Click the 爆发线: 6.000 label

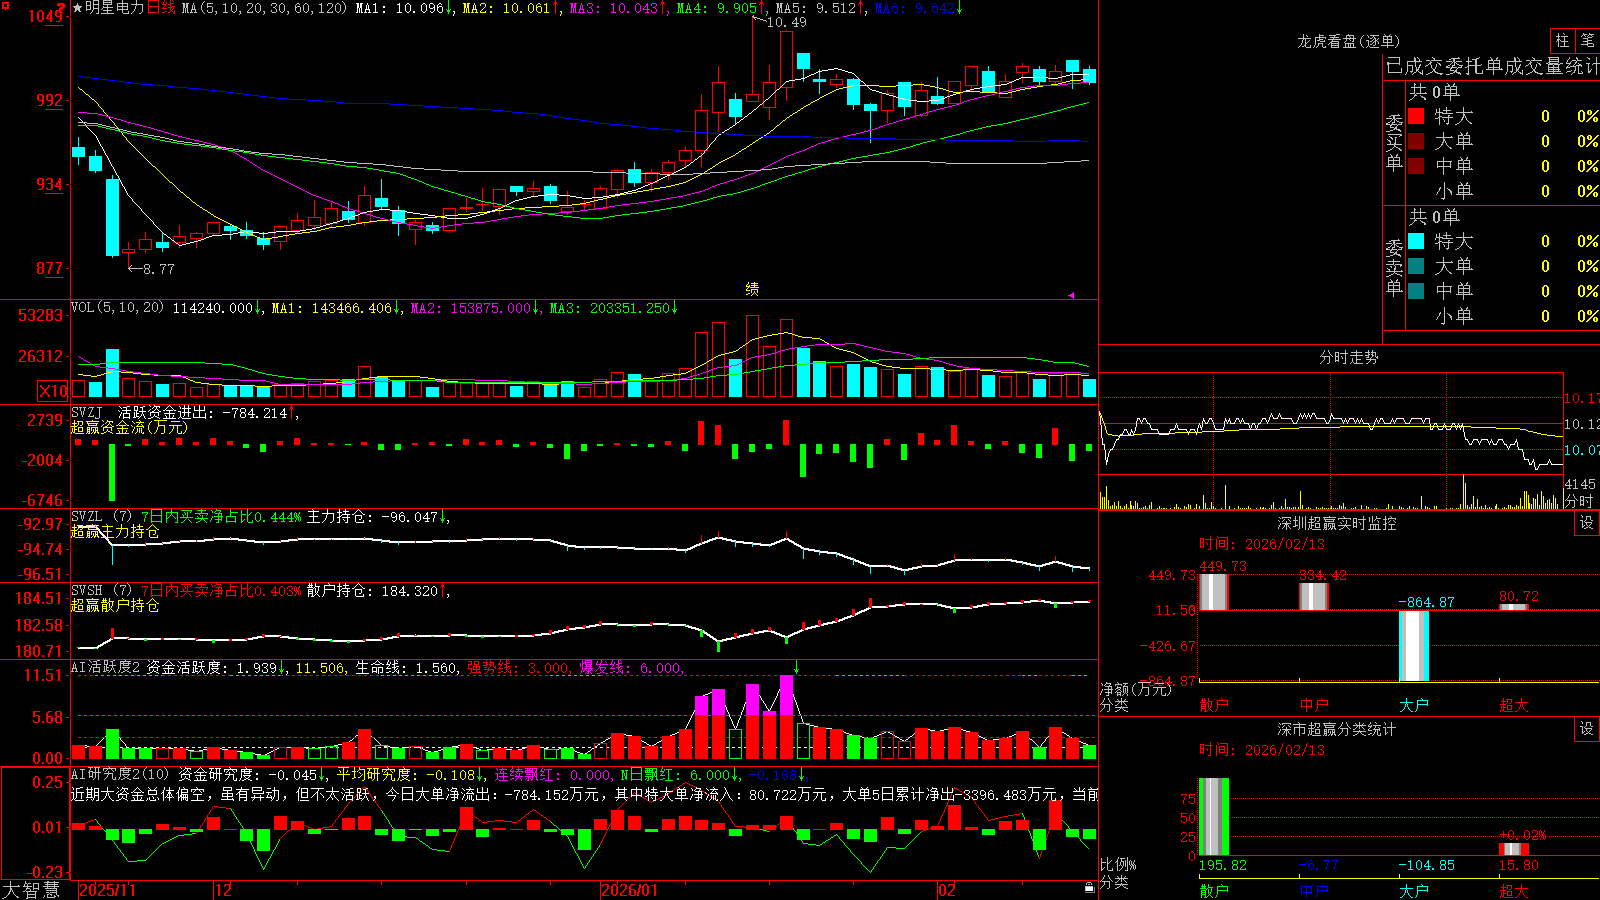632,667
